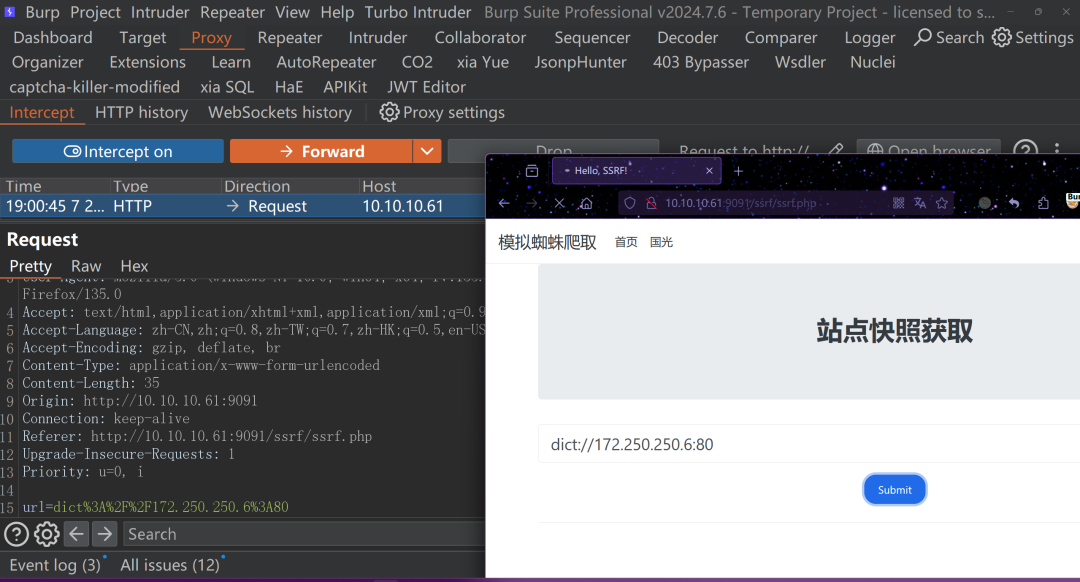Switch to the Collaborator tab
The height and width of the screenshot is (582, 1080).
[480, 38]
